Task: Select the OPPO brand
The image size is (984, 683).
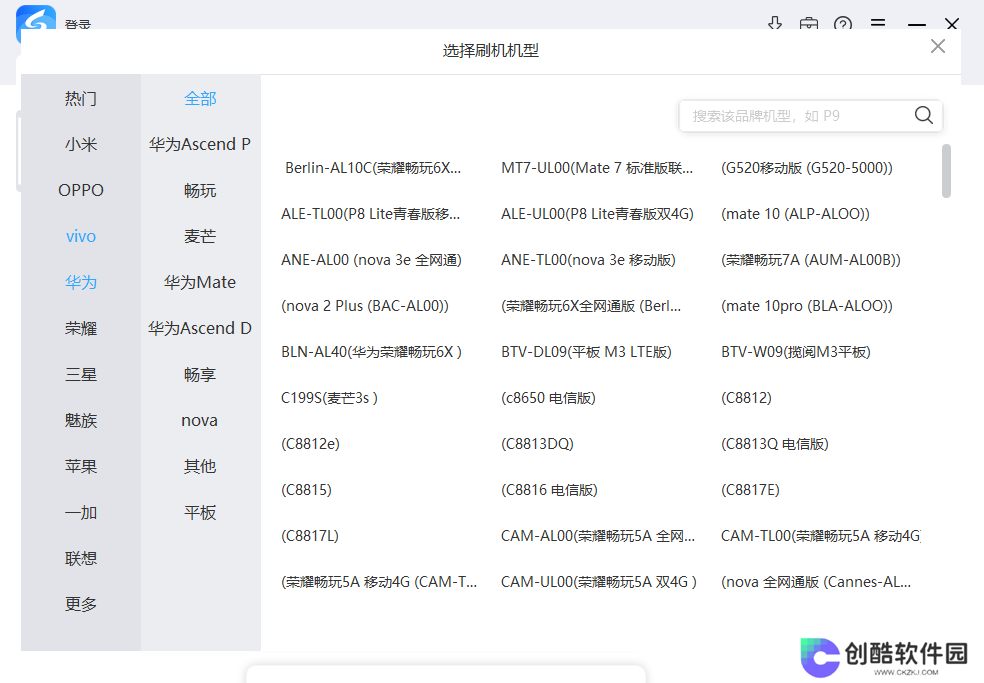Action: pos(81,190)
